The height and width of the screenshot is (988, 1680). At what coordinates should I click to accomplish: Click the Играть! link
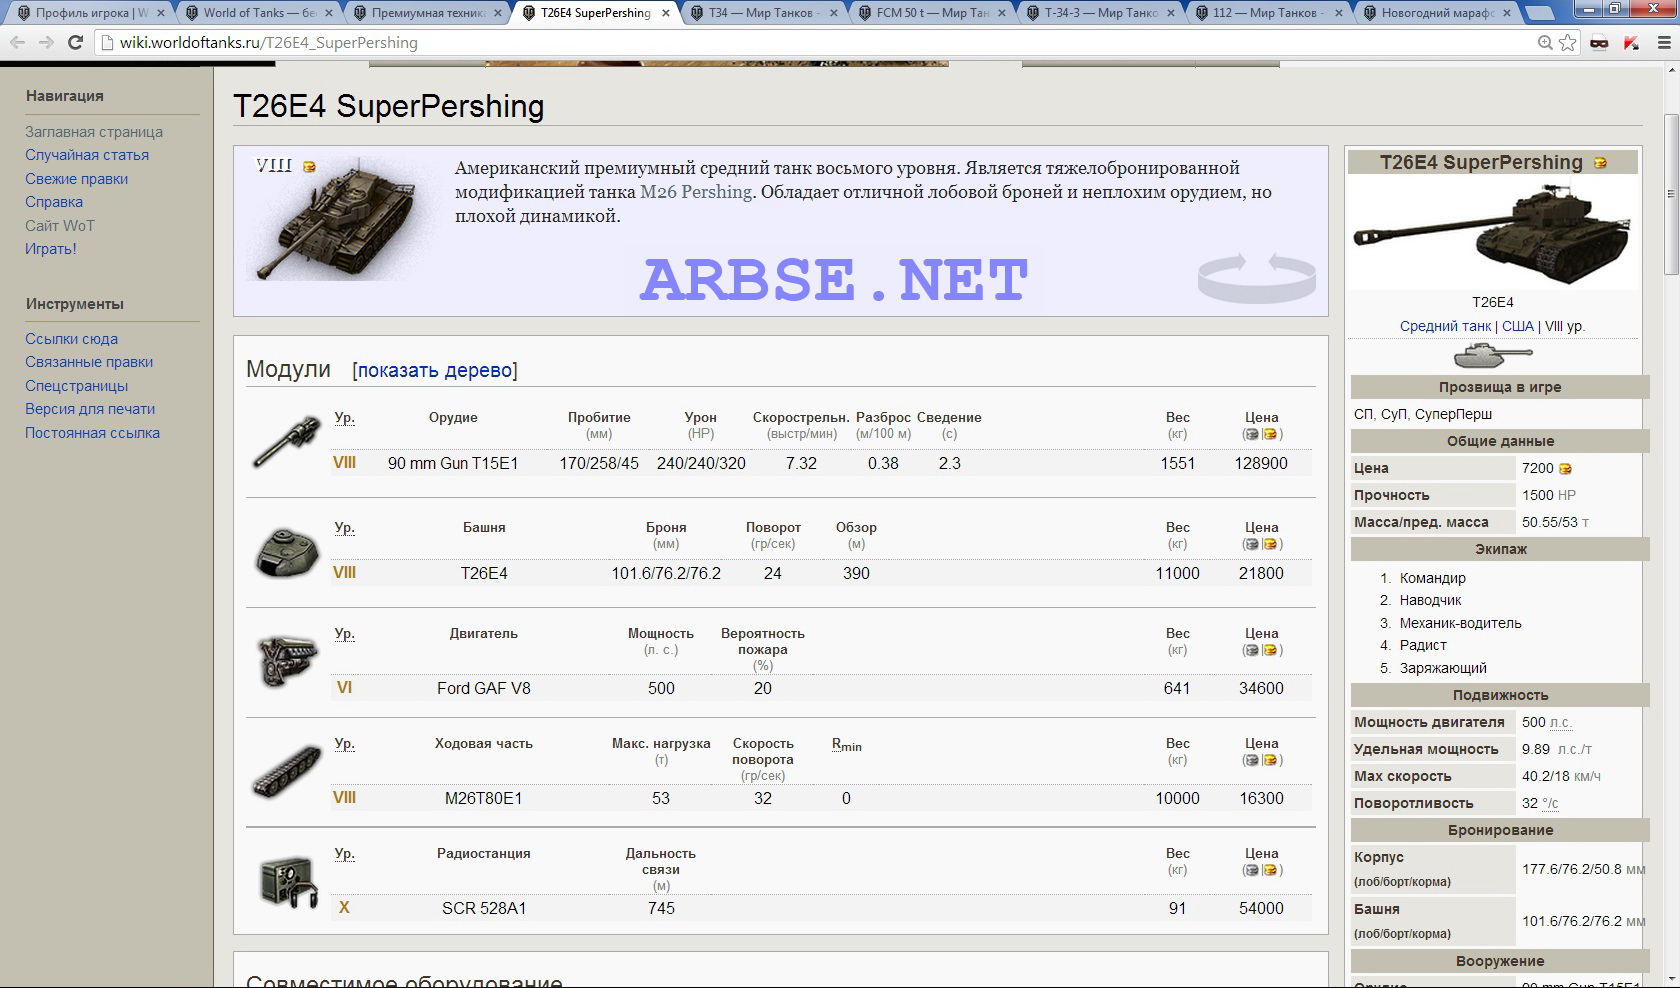pyautogui.click(x=51, y=249)
